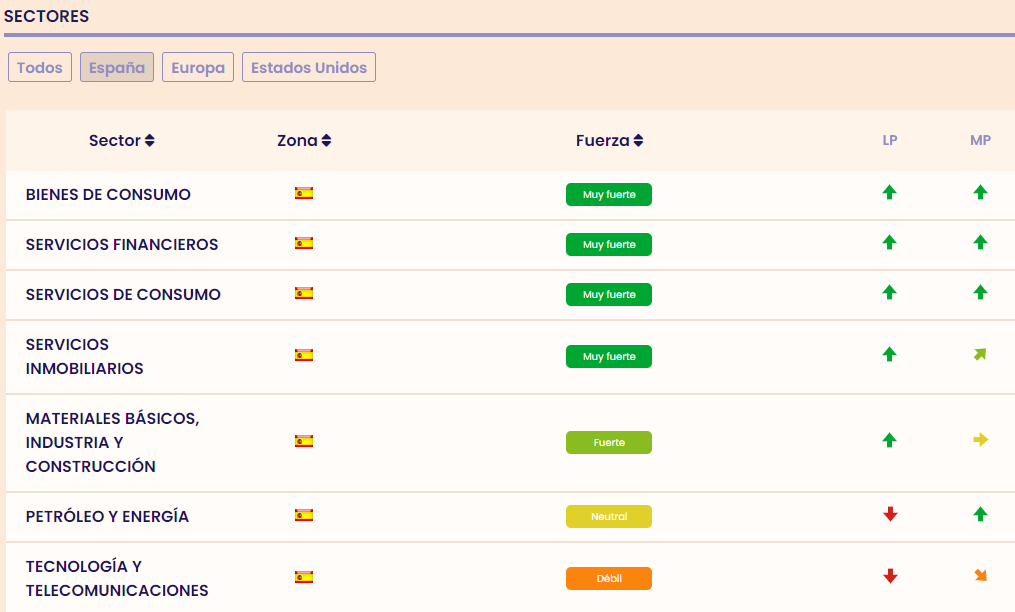
Task: Click yellow Neutral strength badge
Action: [x=608, y=517]
